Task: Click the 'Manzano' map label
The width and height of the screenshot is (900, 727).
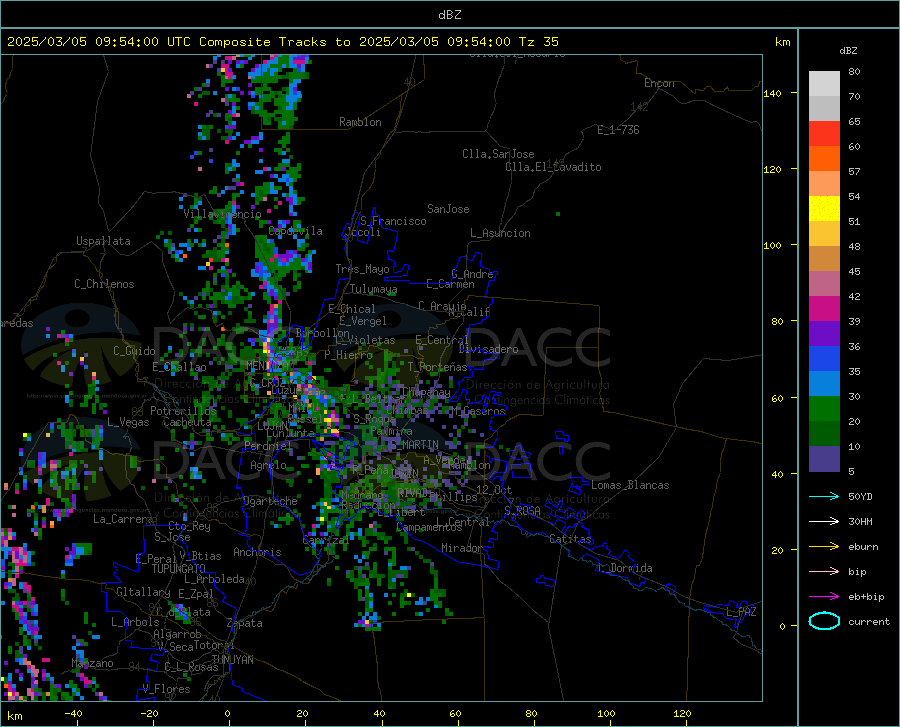Action: [x=92, y=663]
